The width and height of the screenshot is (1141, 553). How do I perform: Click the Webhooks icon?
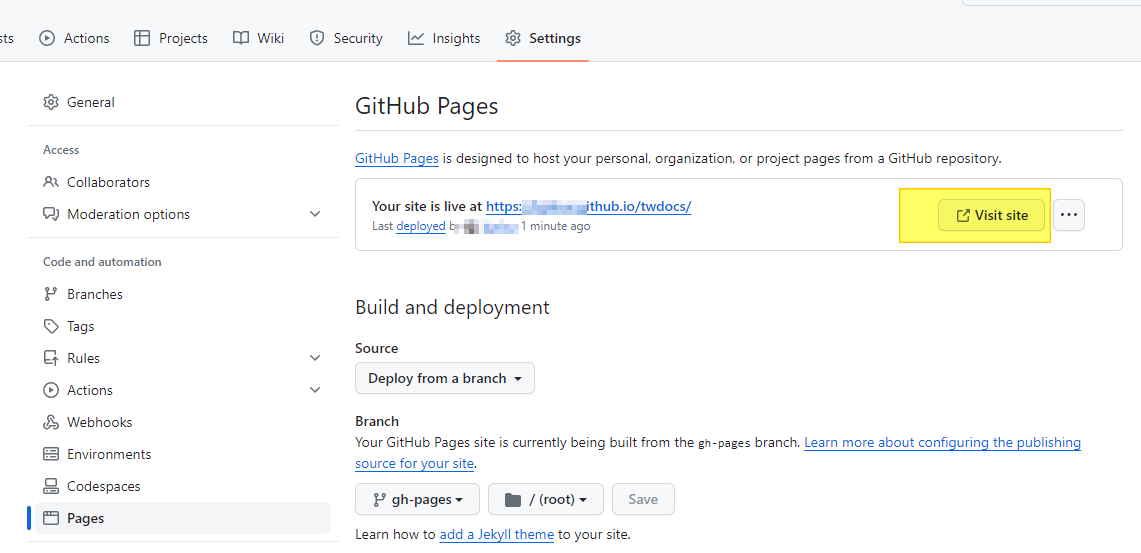50,422
